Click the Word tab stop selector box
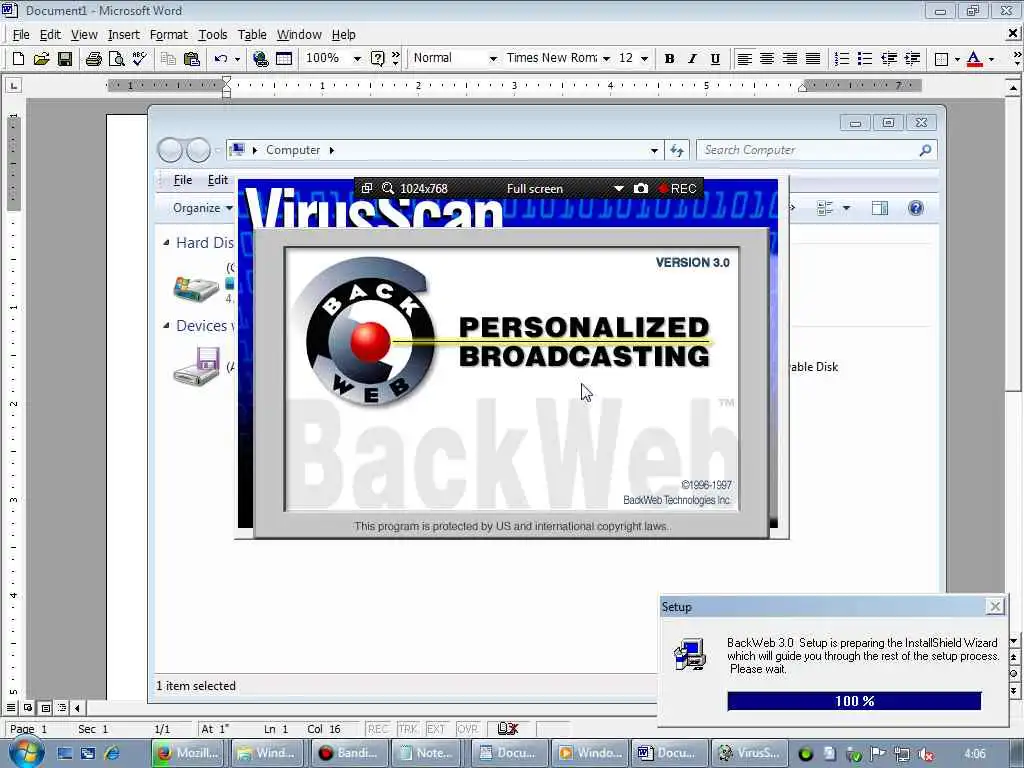1024x768 pixels. click(13, 85)
